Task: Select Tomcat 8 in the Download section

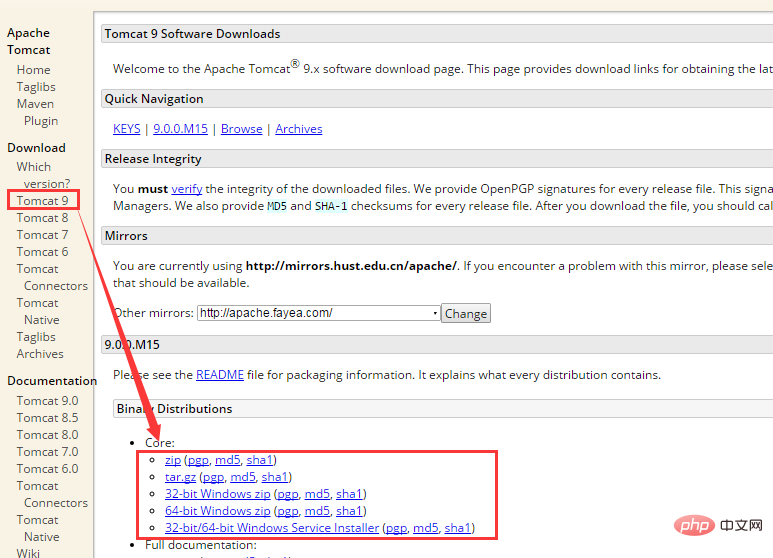Action: click(x=42, y=218)
